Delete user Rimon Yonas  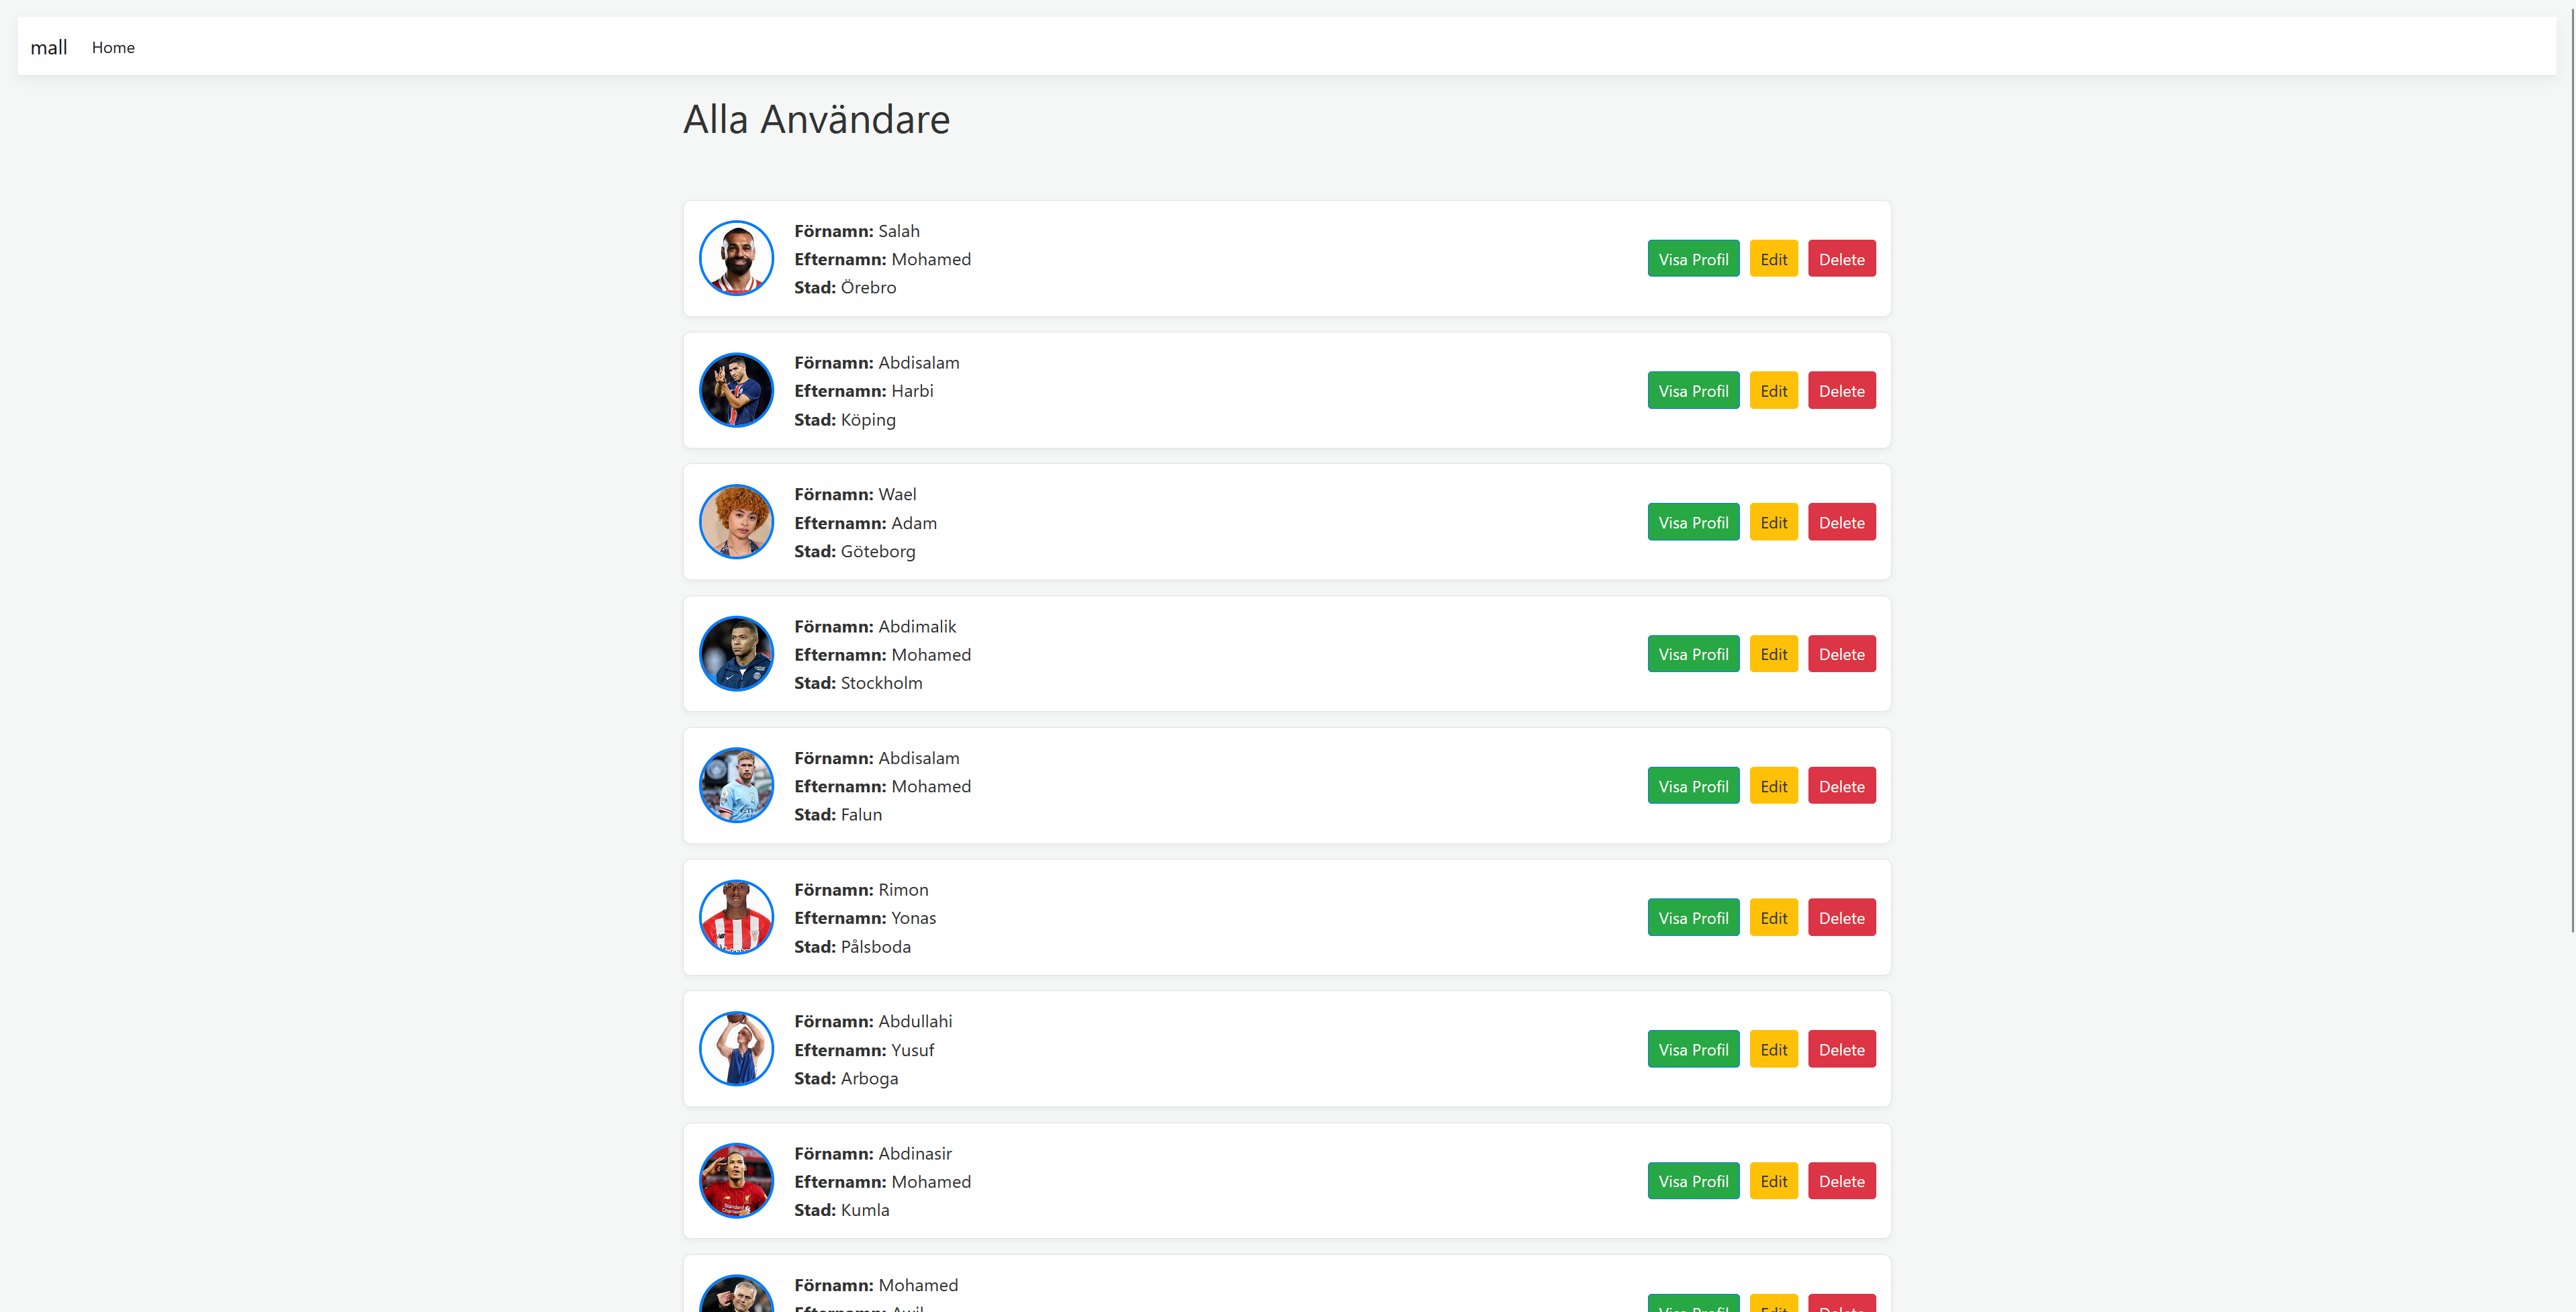[x=1841, y=918]
